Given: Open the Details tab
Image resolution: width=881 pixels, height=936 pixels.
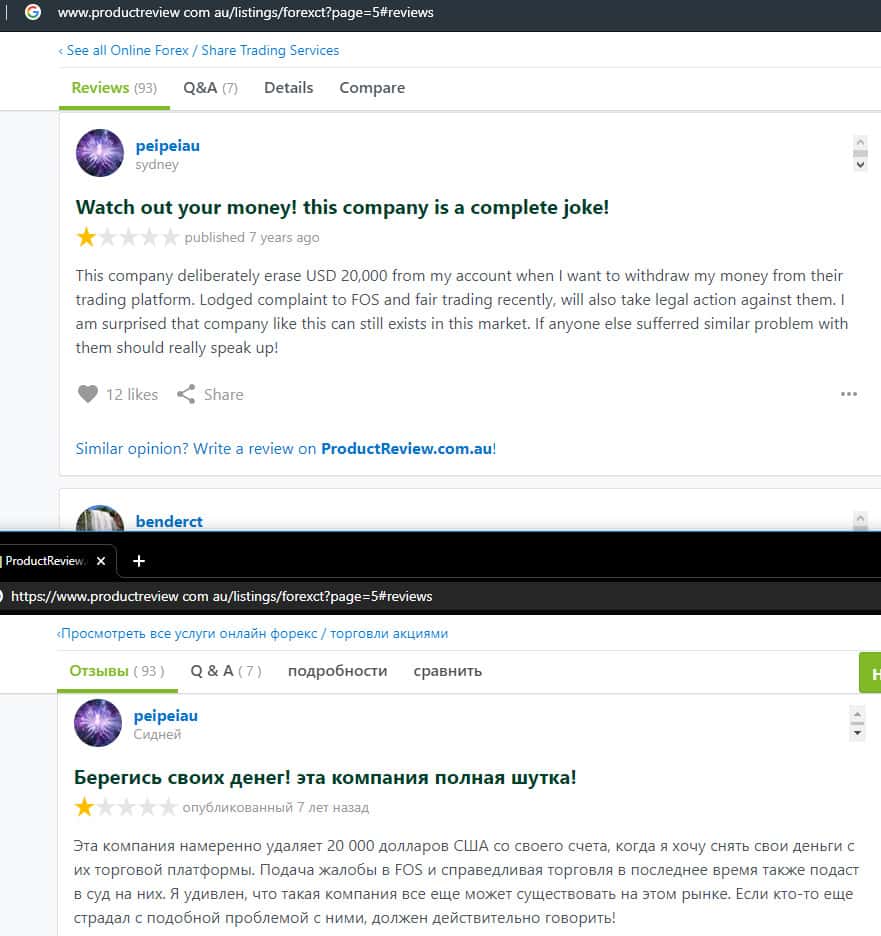Looking at the screenshot, I should coord(288,88).
